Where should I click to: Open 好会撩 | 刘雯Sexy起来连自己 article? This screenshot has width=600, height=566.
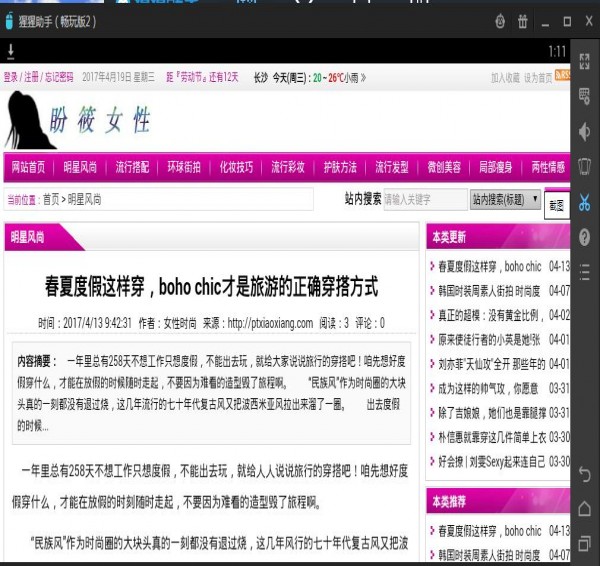click(492, 462)
